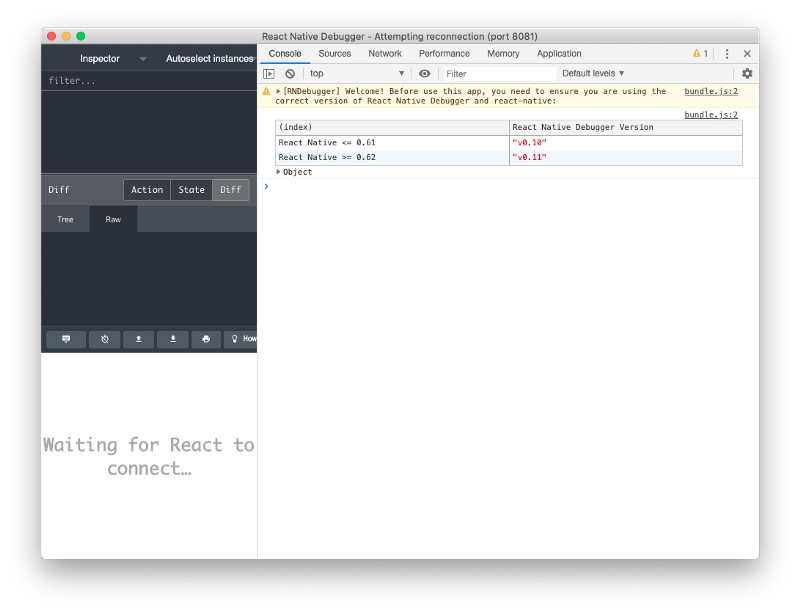Switch to the Network tab

[385, 53]
